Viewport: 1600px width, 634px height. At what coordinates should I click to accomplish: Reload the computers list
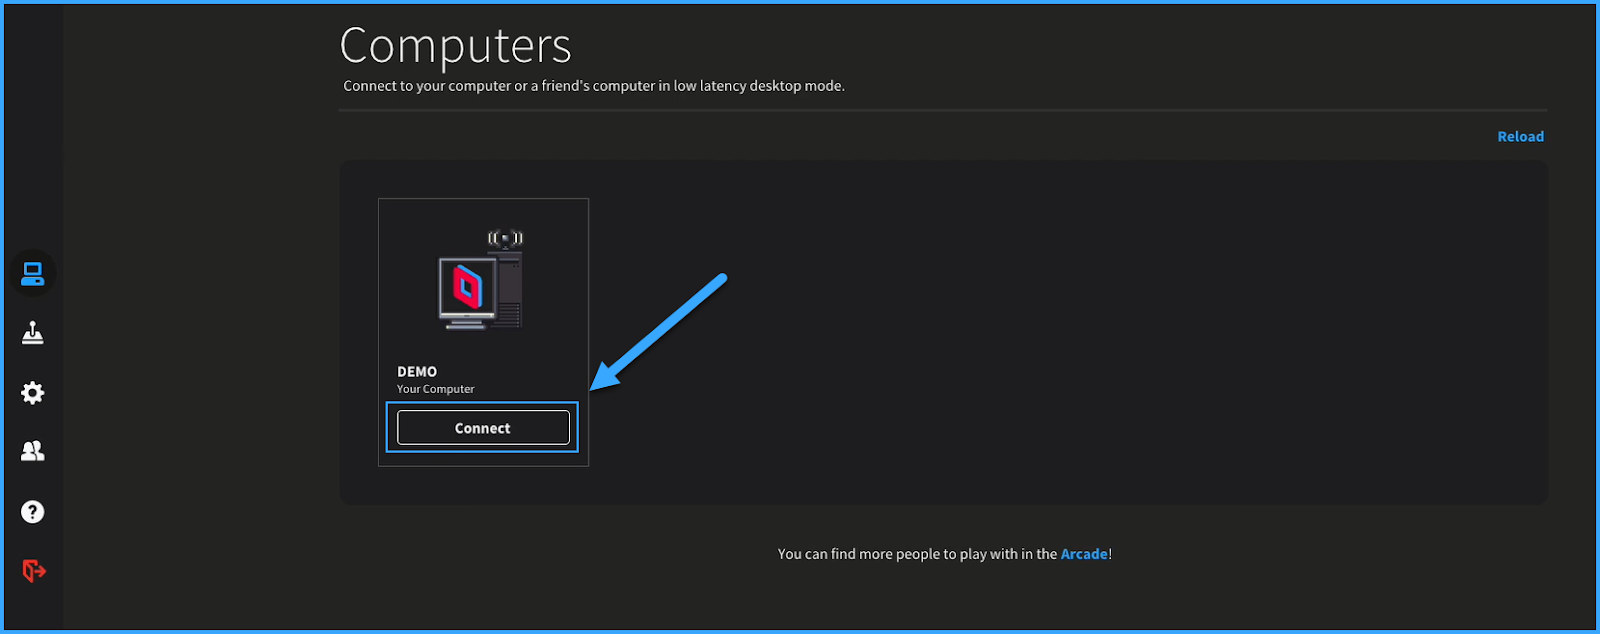pyautogui.click(x=1520, y=137)
